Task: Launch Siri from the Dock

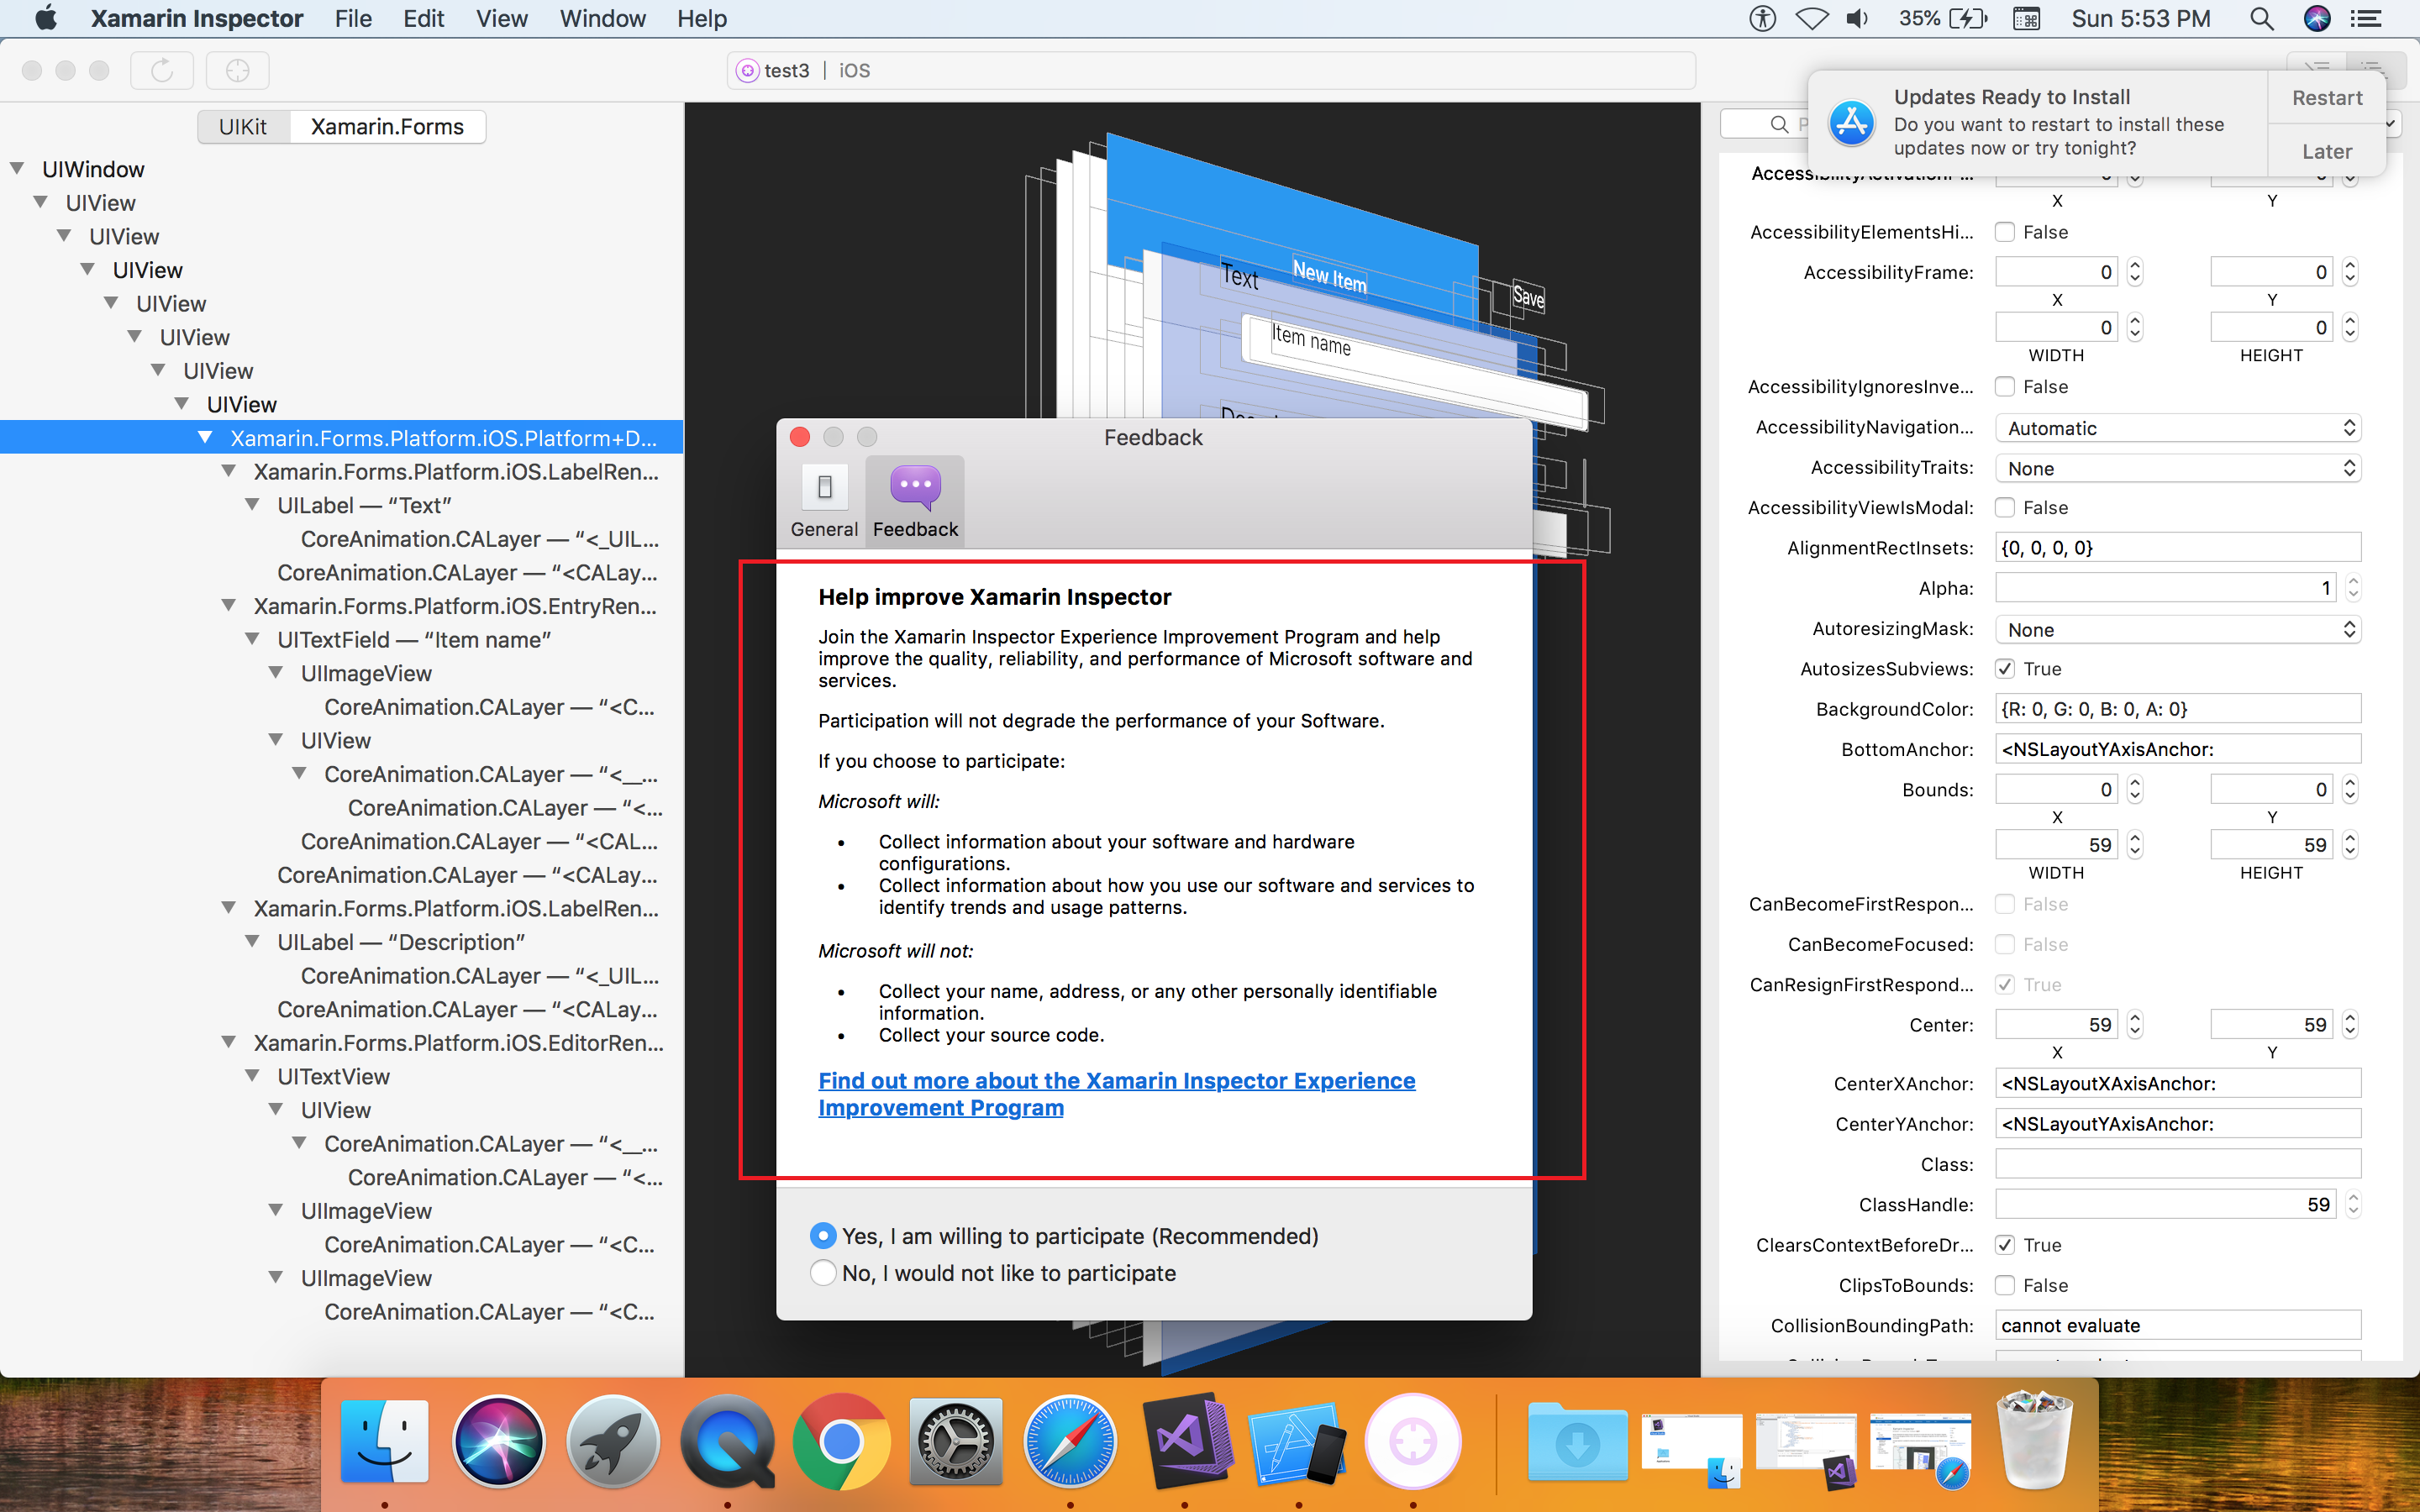Action: (498, 1441)
